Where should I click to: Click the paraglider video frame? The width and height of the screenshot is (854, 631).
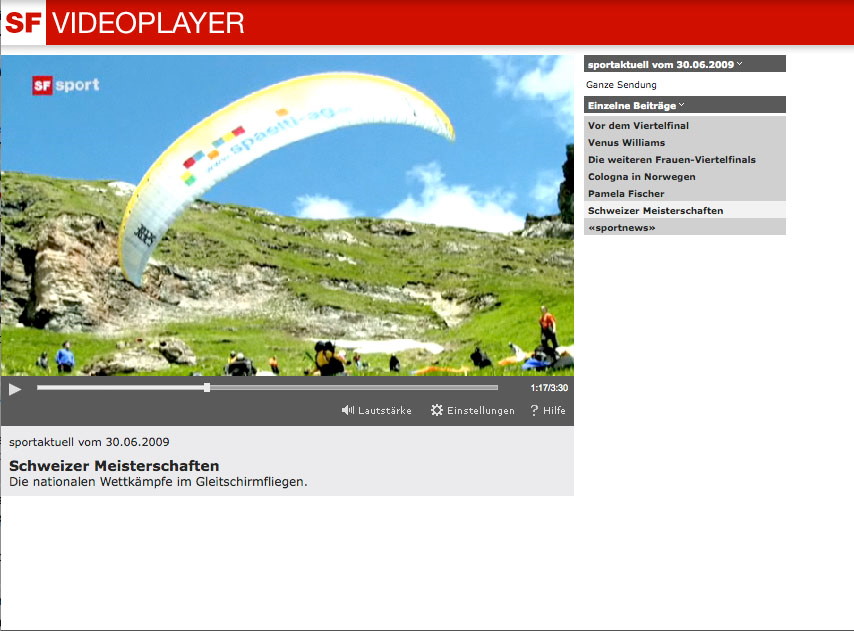pyautogui.click(x=287, y=216)
